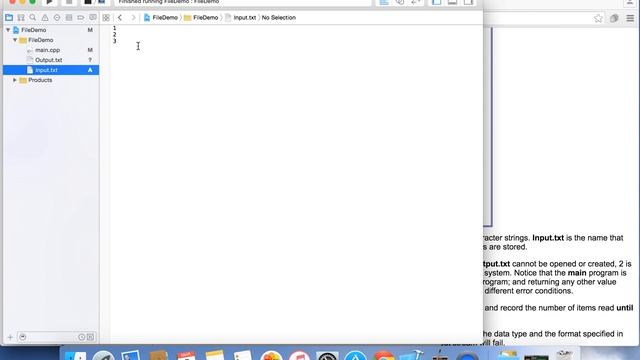Open Xcode from the Dock
This screenshot has height=360, width=640.
(x=411, y=355)
